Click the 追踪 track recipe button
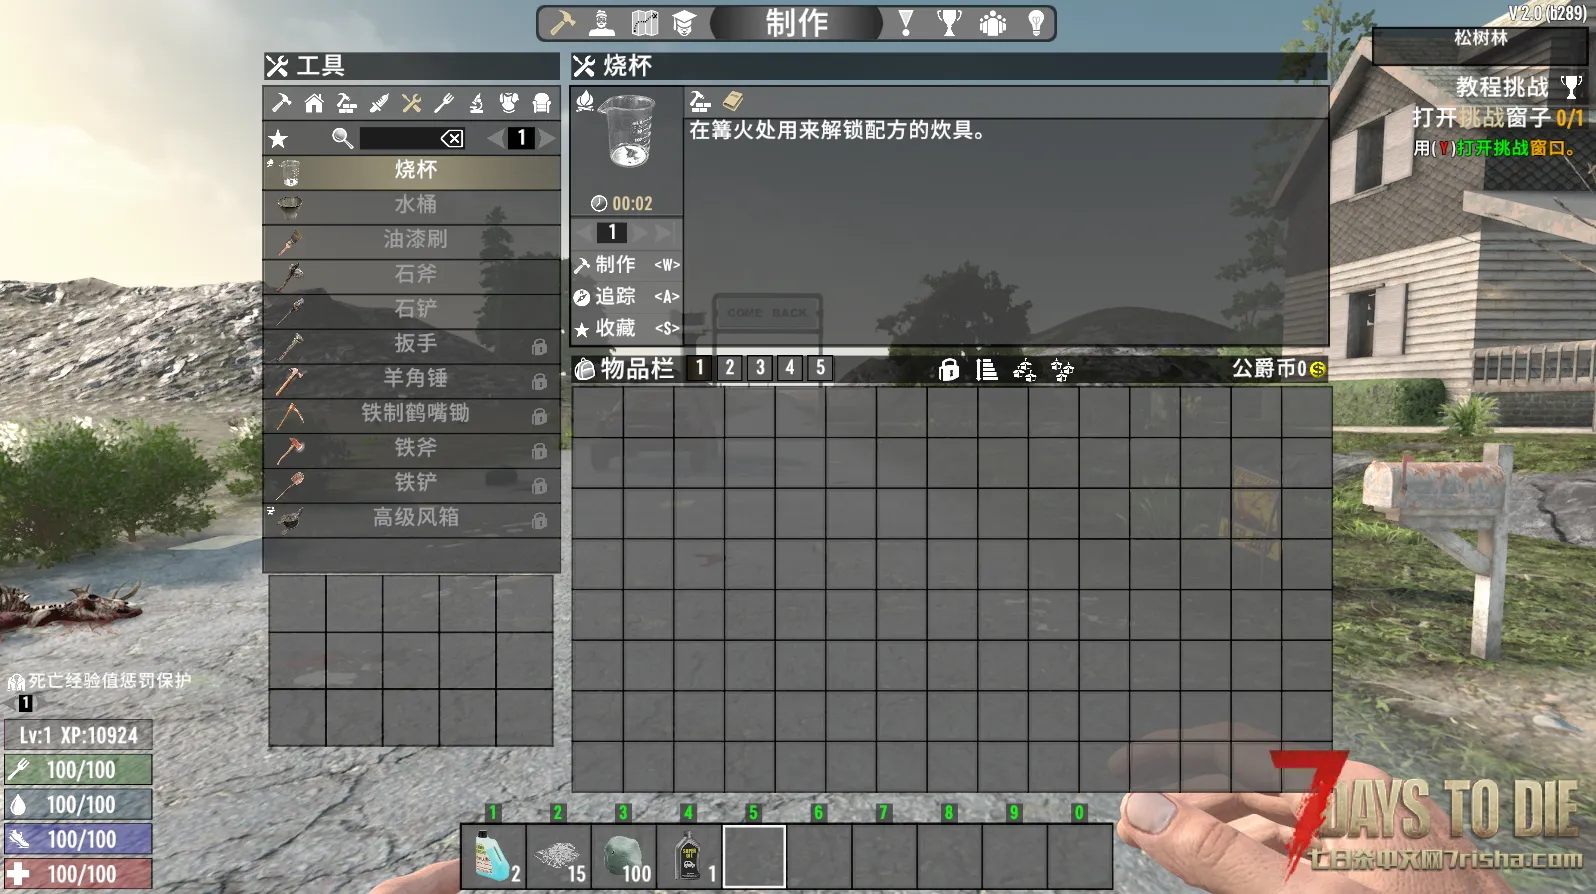Image resolution: width=1596 pixels, height=894 pixels. point(627,297)
